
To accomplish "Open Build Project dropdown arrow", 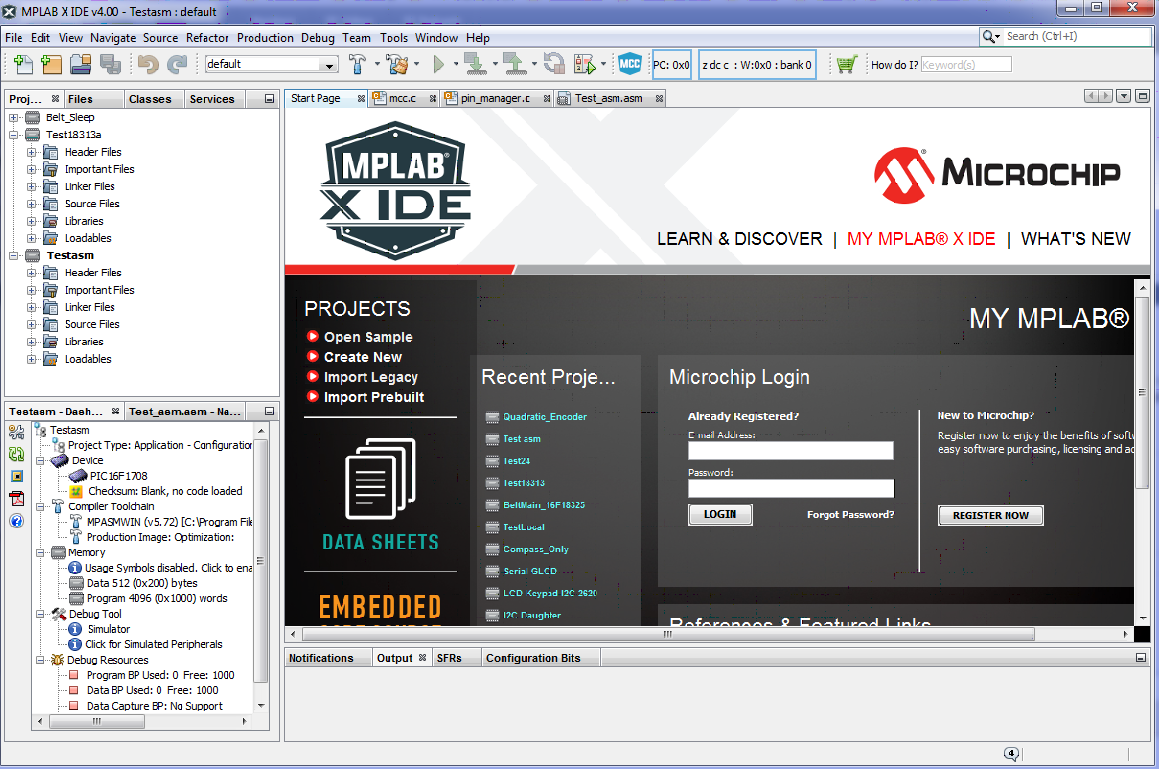I will pyautogui.click(x=377, y=64).
